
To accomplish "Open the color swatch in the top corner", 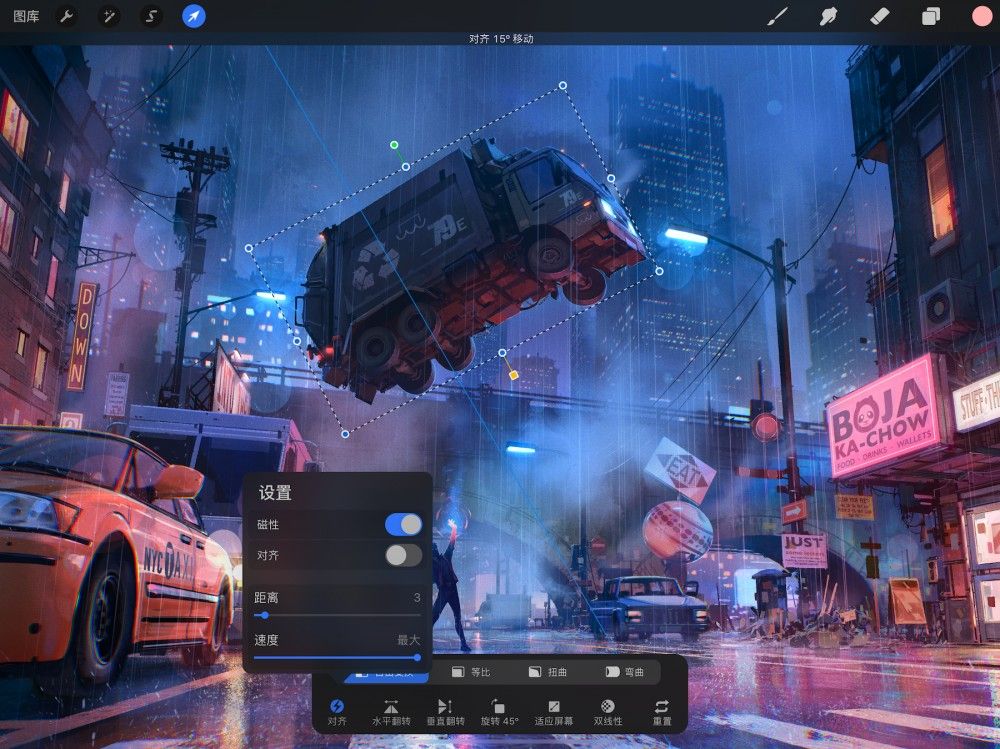I will pyautogui.click(x=975, y=15).
